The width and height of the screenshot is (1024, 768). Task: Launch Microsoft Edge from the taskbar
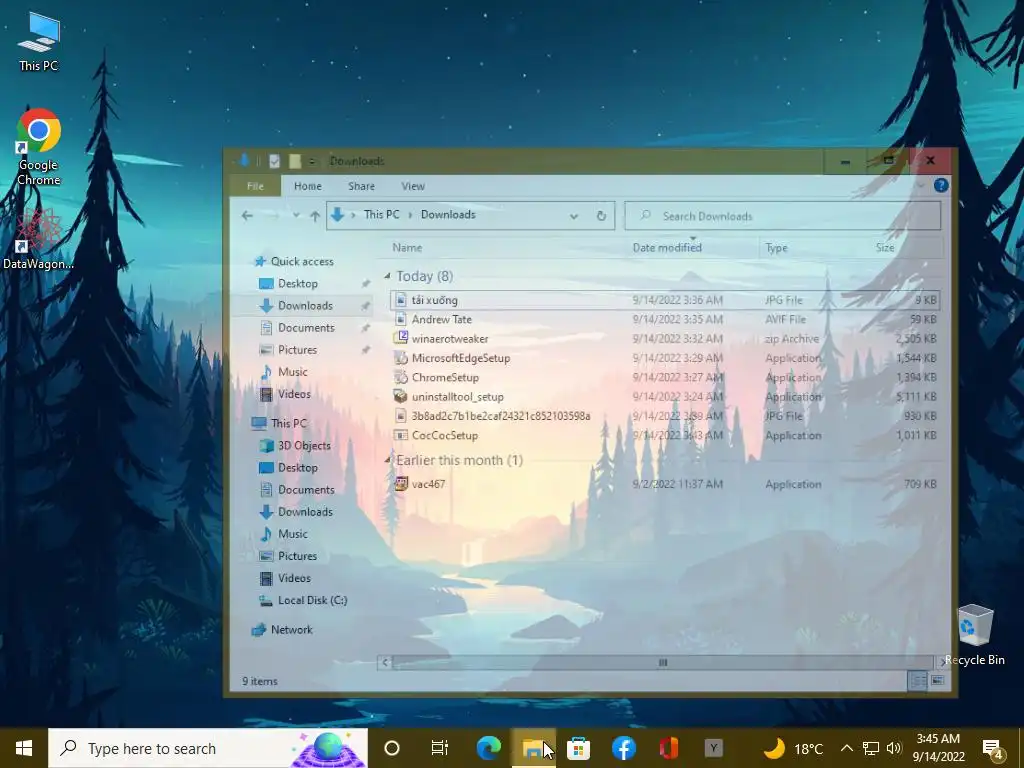point(488,748)
